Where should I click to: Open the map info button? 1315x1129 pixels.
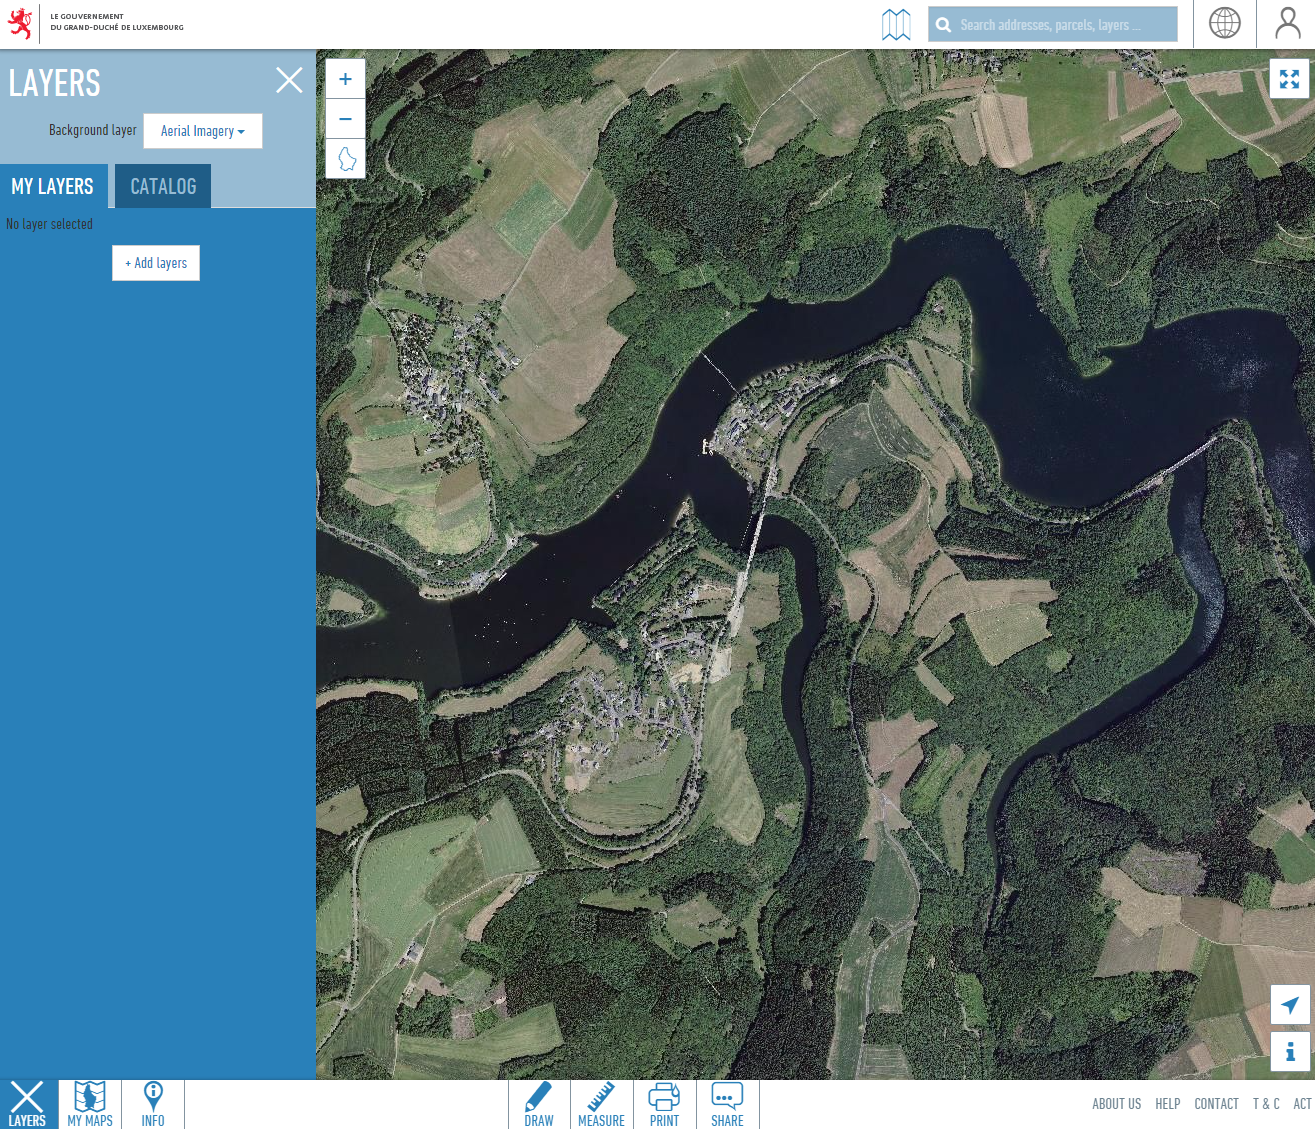1289,1052
